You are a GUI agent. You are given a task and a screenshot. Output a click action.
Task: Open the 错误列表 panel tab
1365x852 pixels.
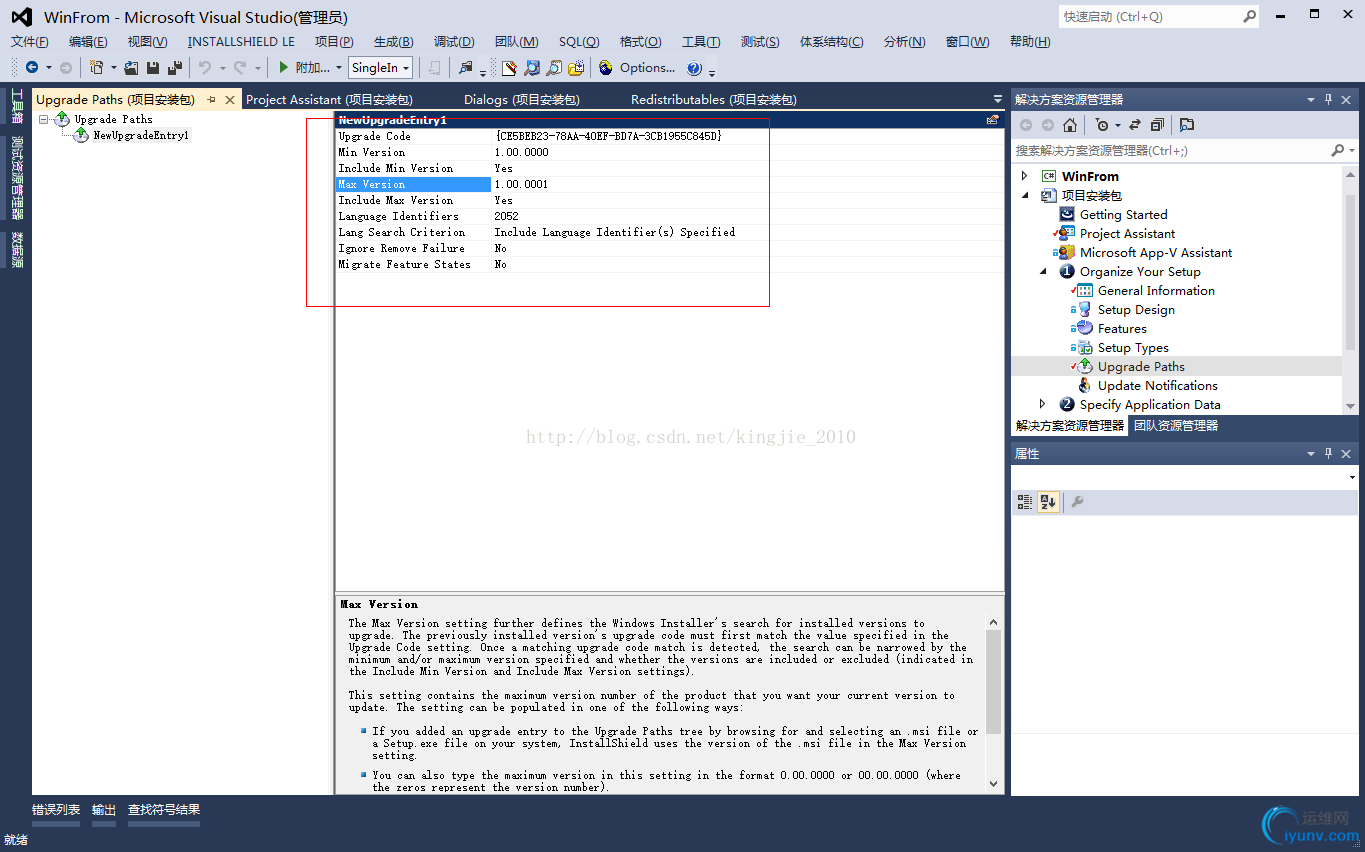tap(56, 810)
